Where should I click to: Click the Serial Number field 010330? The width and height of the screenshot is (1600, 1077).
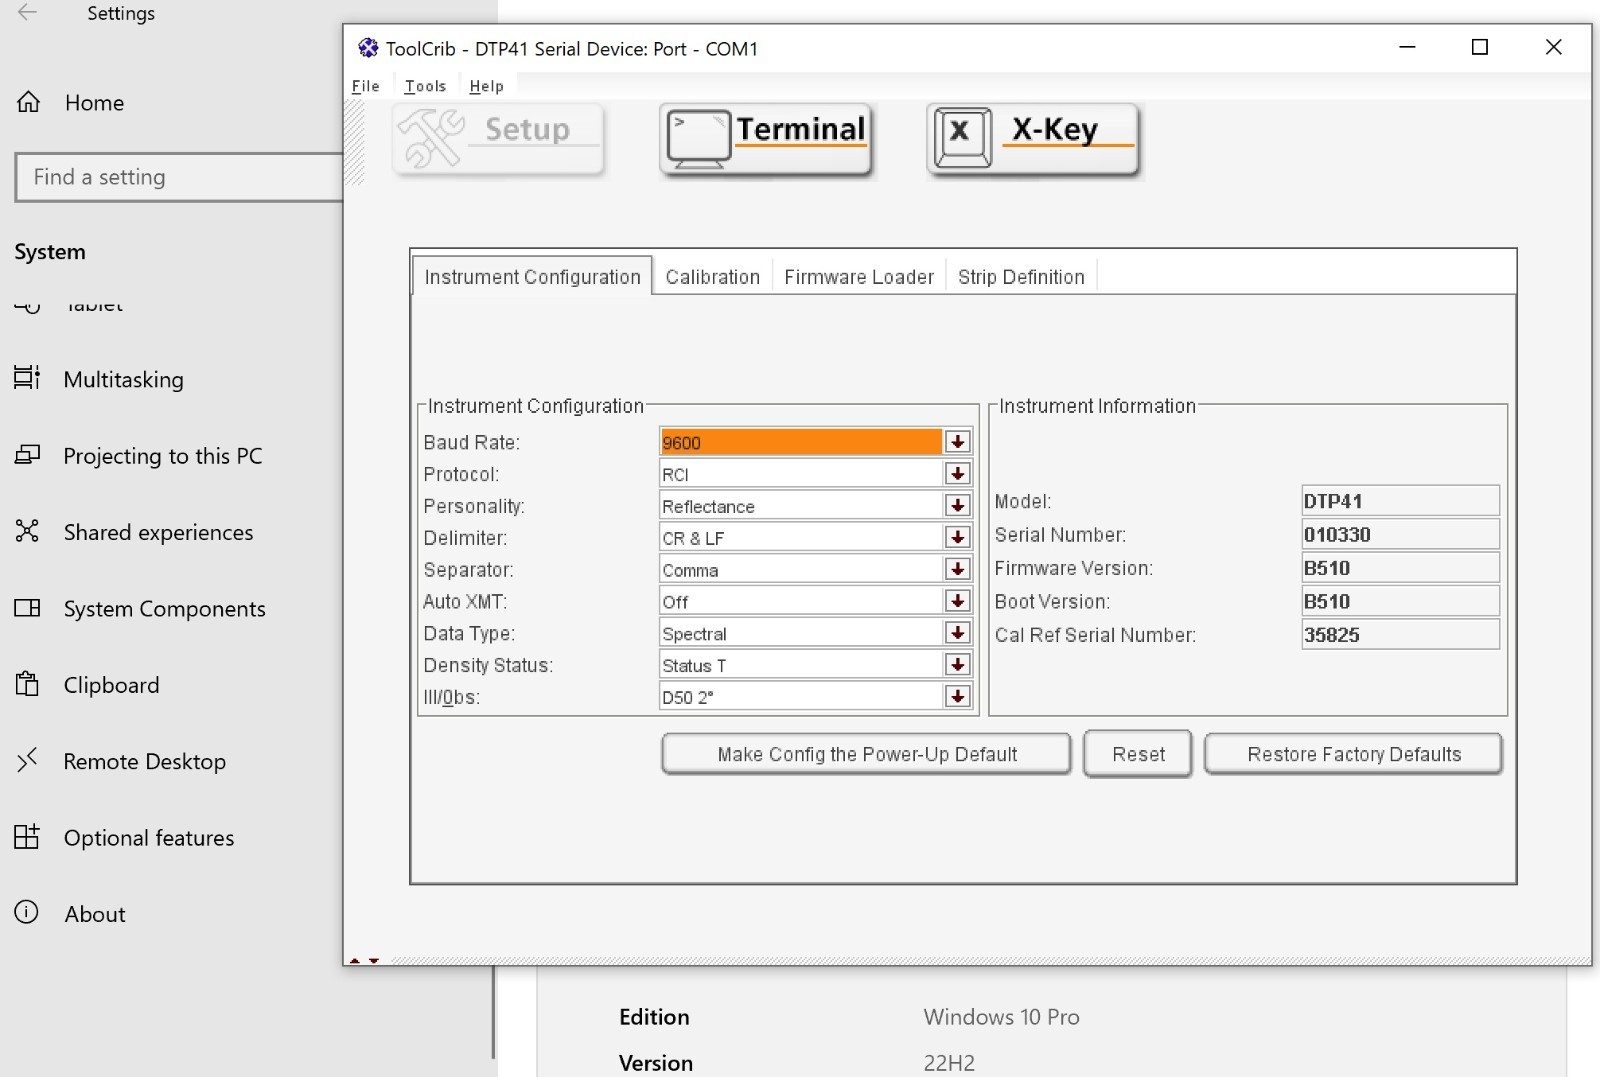click(x=1400, y=534)
